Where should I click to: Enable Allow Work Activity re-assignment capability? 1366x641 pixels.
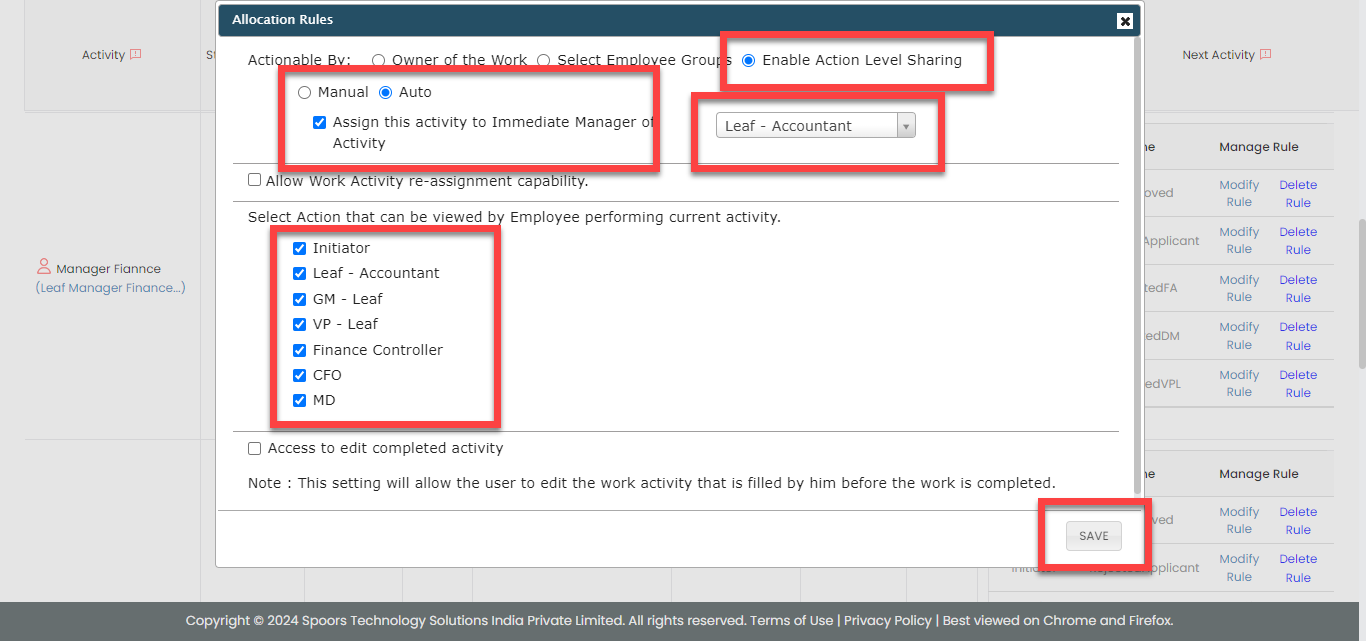(255, 181)
